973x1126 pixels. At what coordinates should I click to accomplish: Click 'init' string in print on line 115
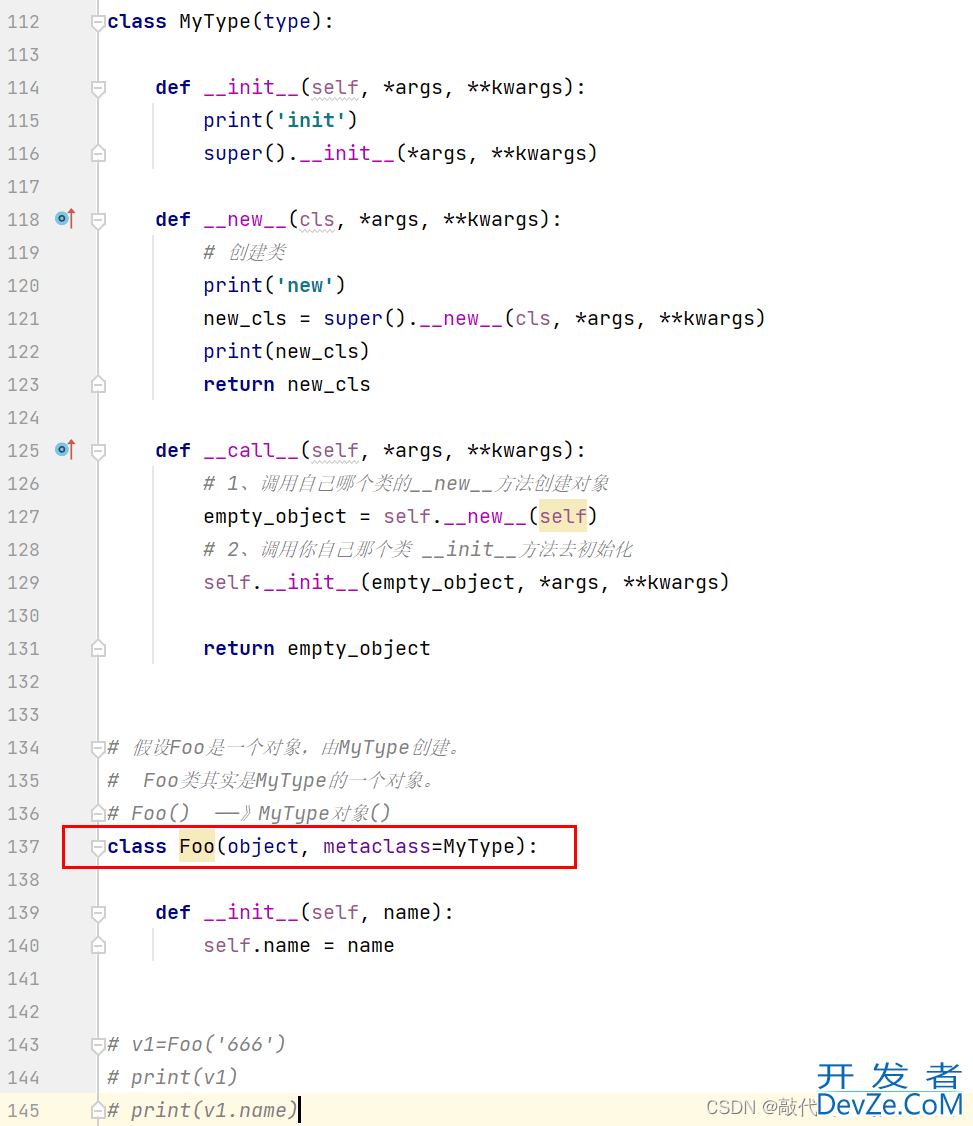pos(311,120)
